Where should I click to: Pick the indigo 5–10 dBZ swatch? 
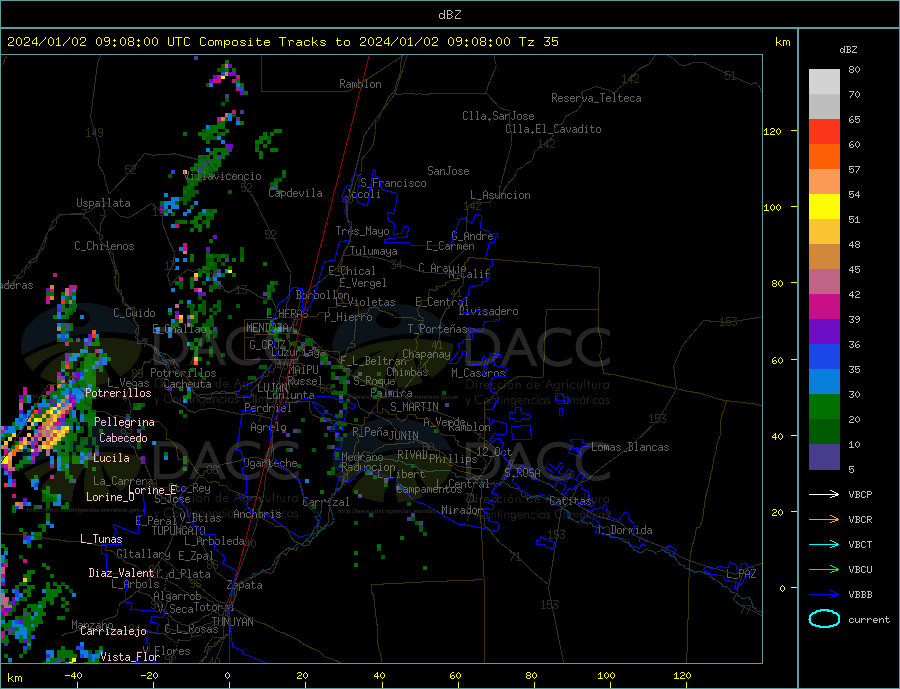point(824,457)
